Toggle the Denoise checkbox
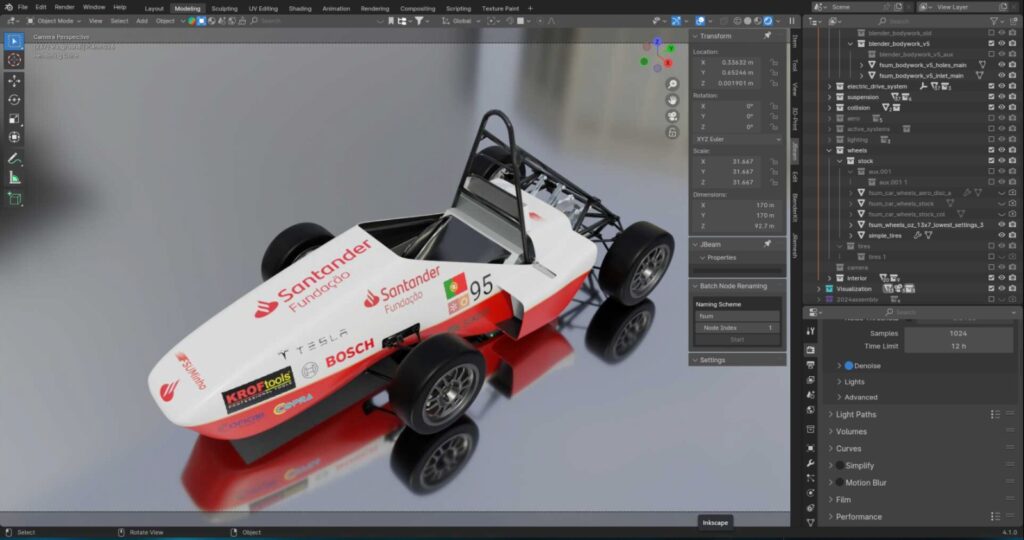The height and width of the screenshot is (540, 1024). click(848, 366)
